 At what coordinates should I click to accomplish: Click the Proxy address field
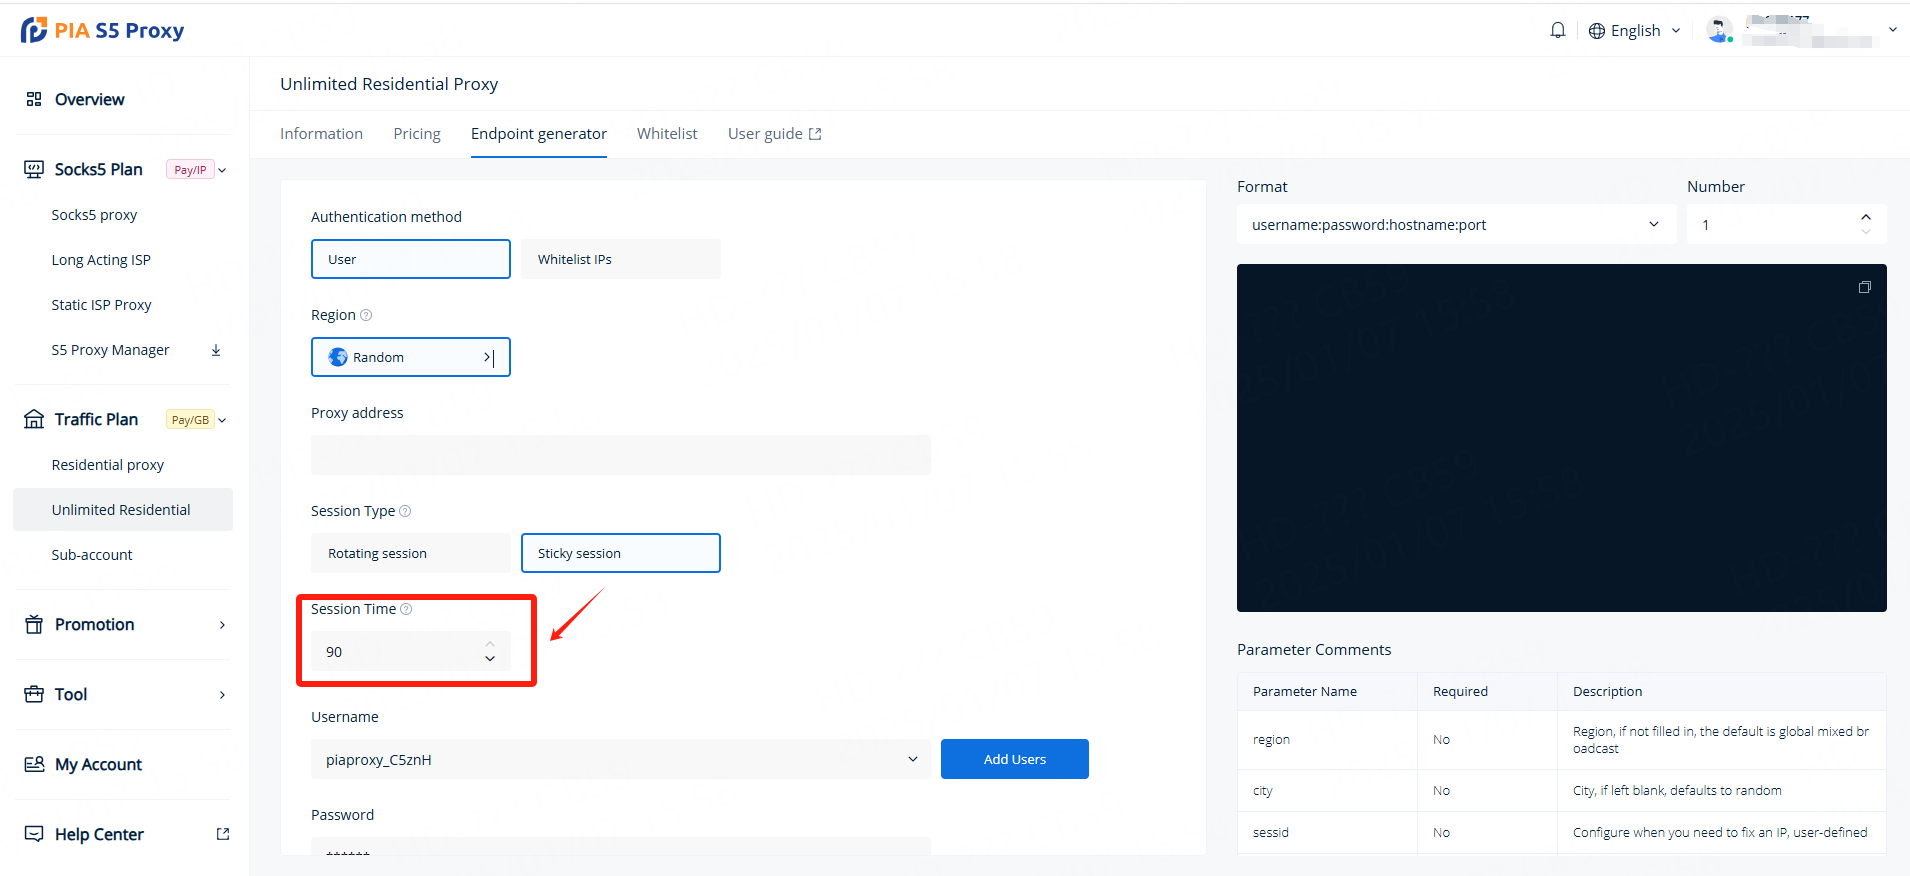tap(620, 455)
